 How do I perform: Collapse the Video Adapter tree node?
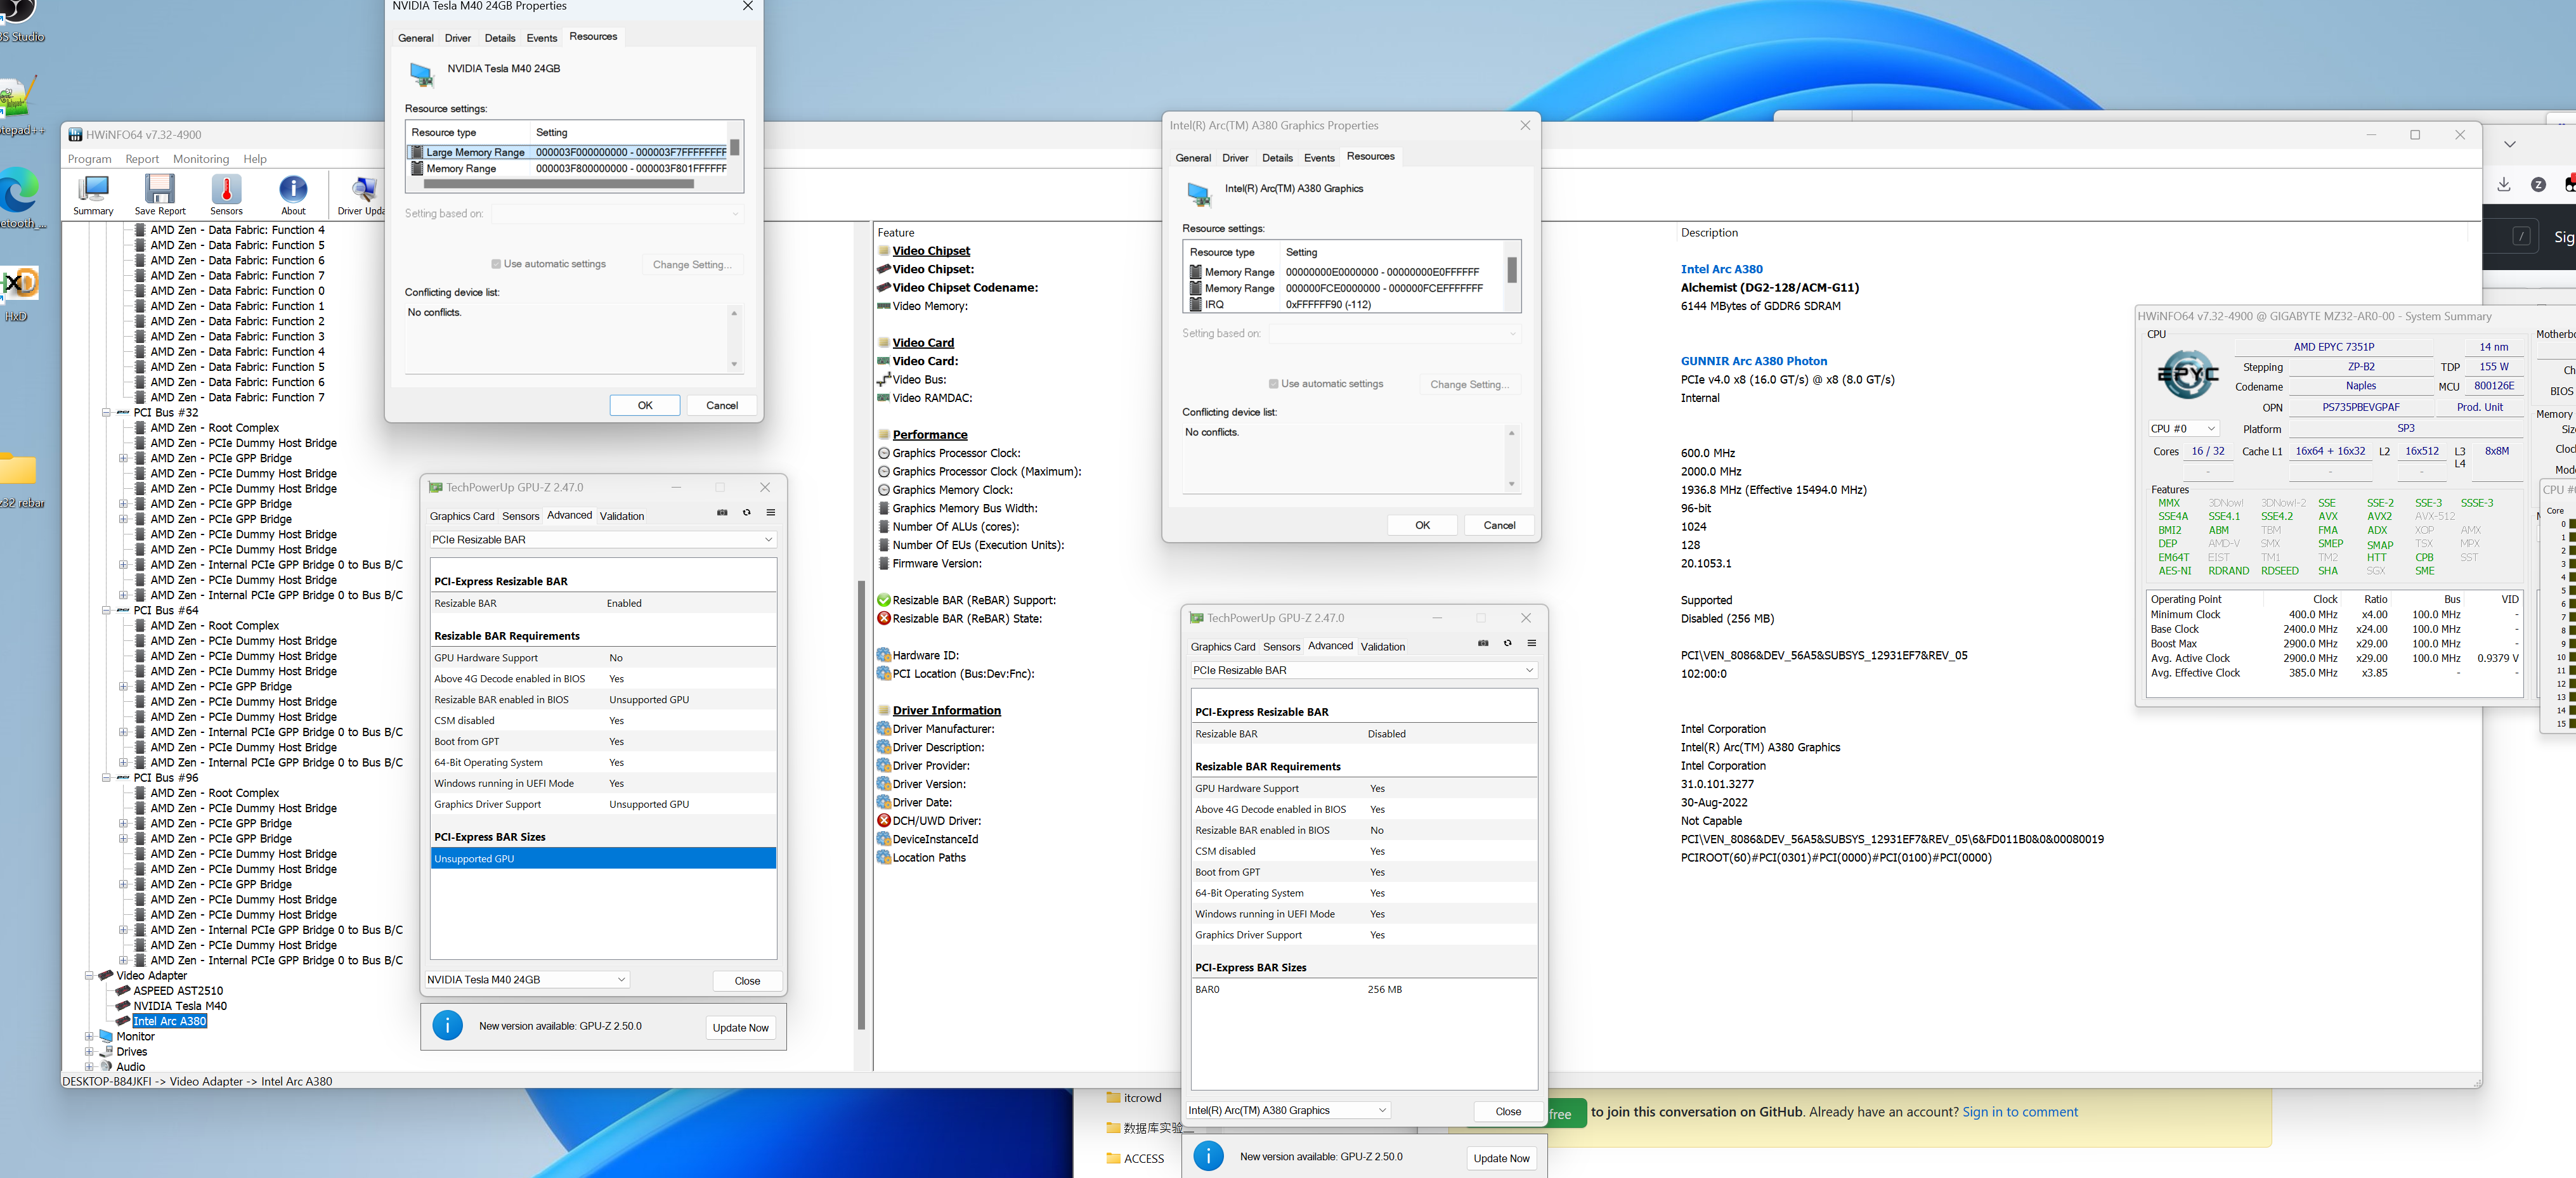click(89, 975)
